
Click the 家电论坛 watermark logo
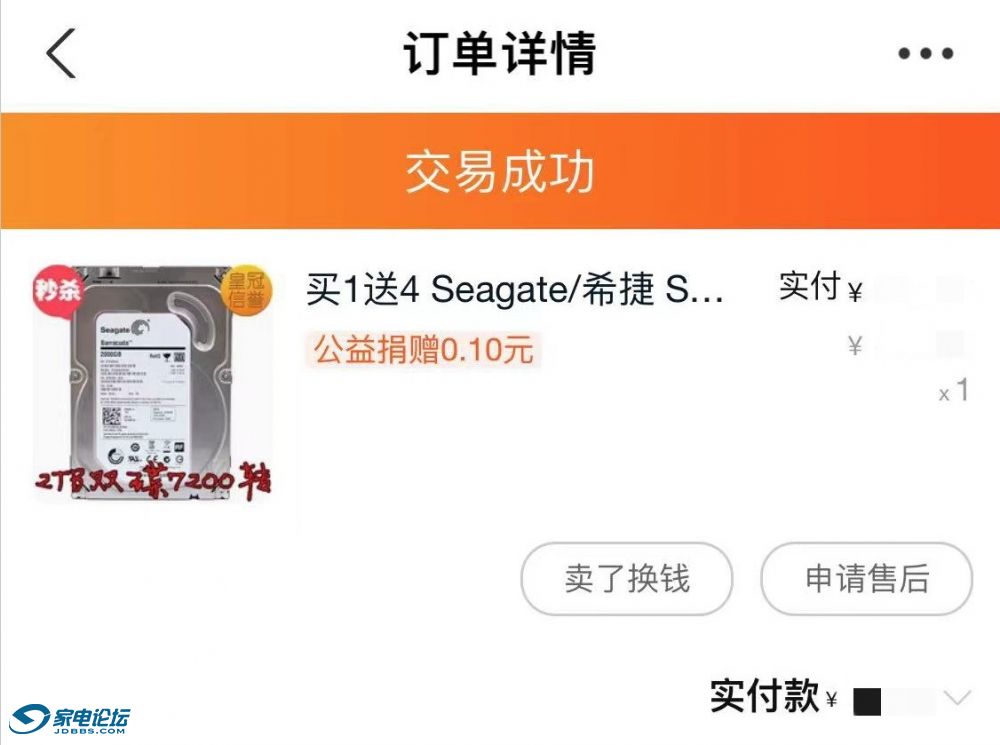pyautogui.click(x=70, y=719)
